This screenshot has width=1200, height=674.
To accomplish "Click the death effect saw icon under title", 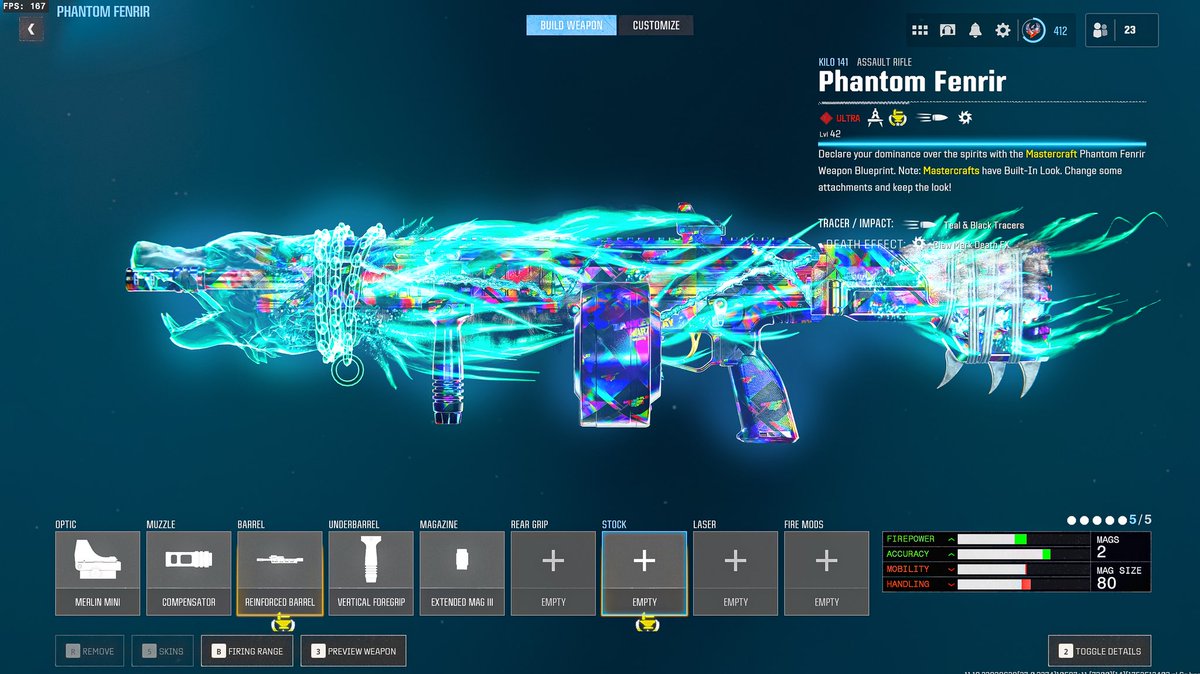I will click(965, 118).
